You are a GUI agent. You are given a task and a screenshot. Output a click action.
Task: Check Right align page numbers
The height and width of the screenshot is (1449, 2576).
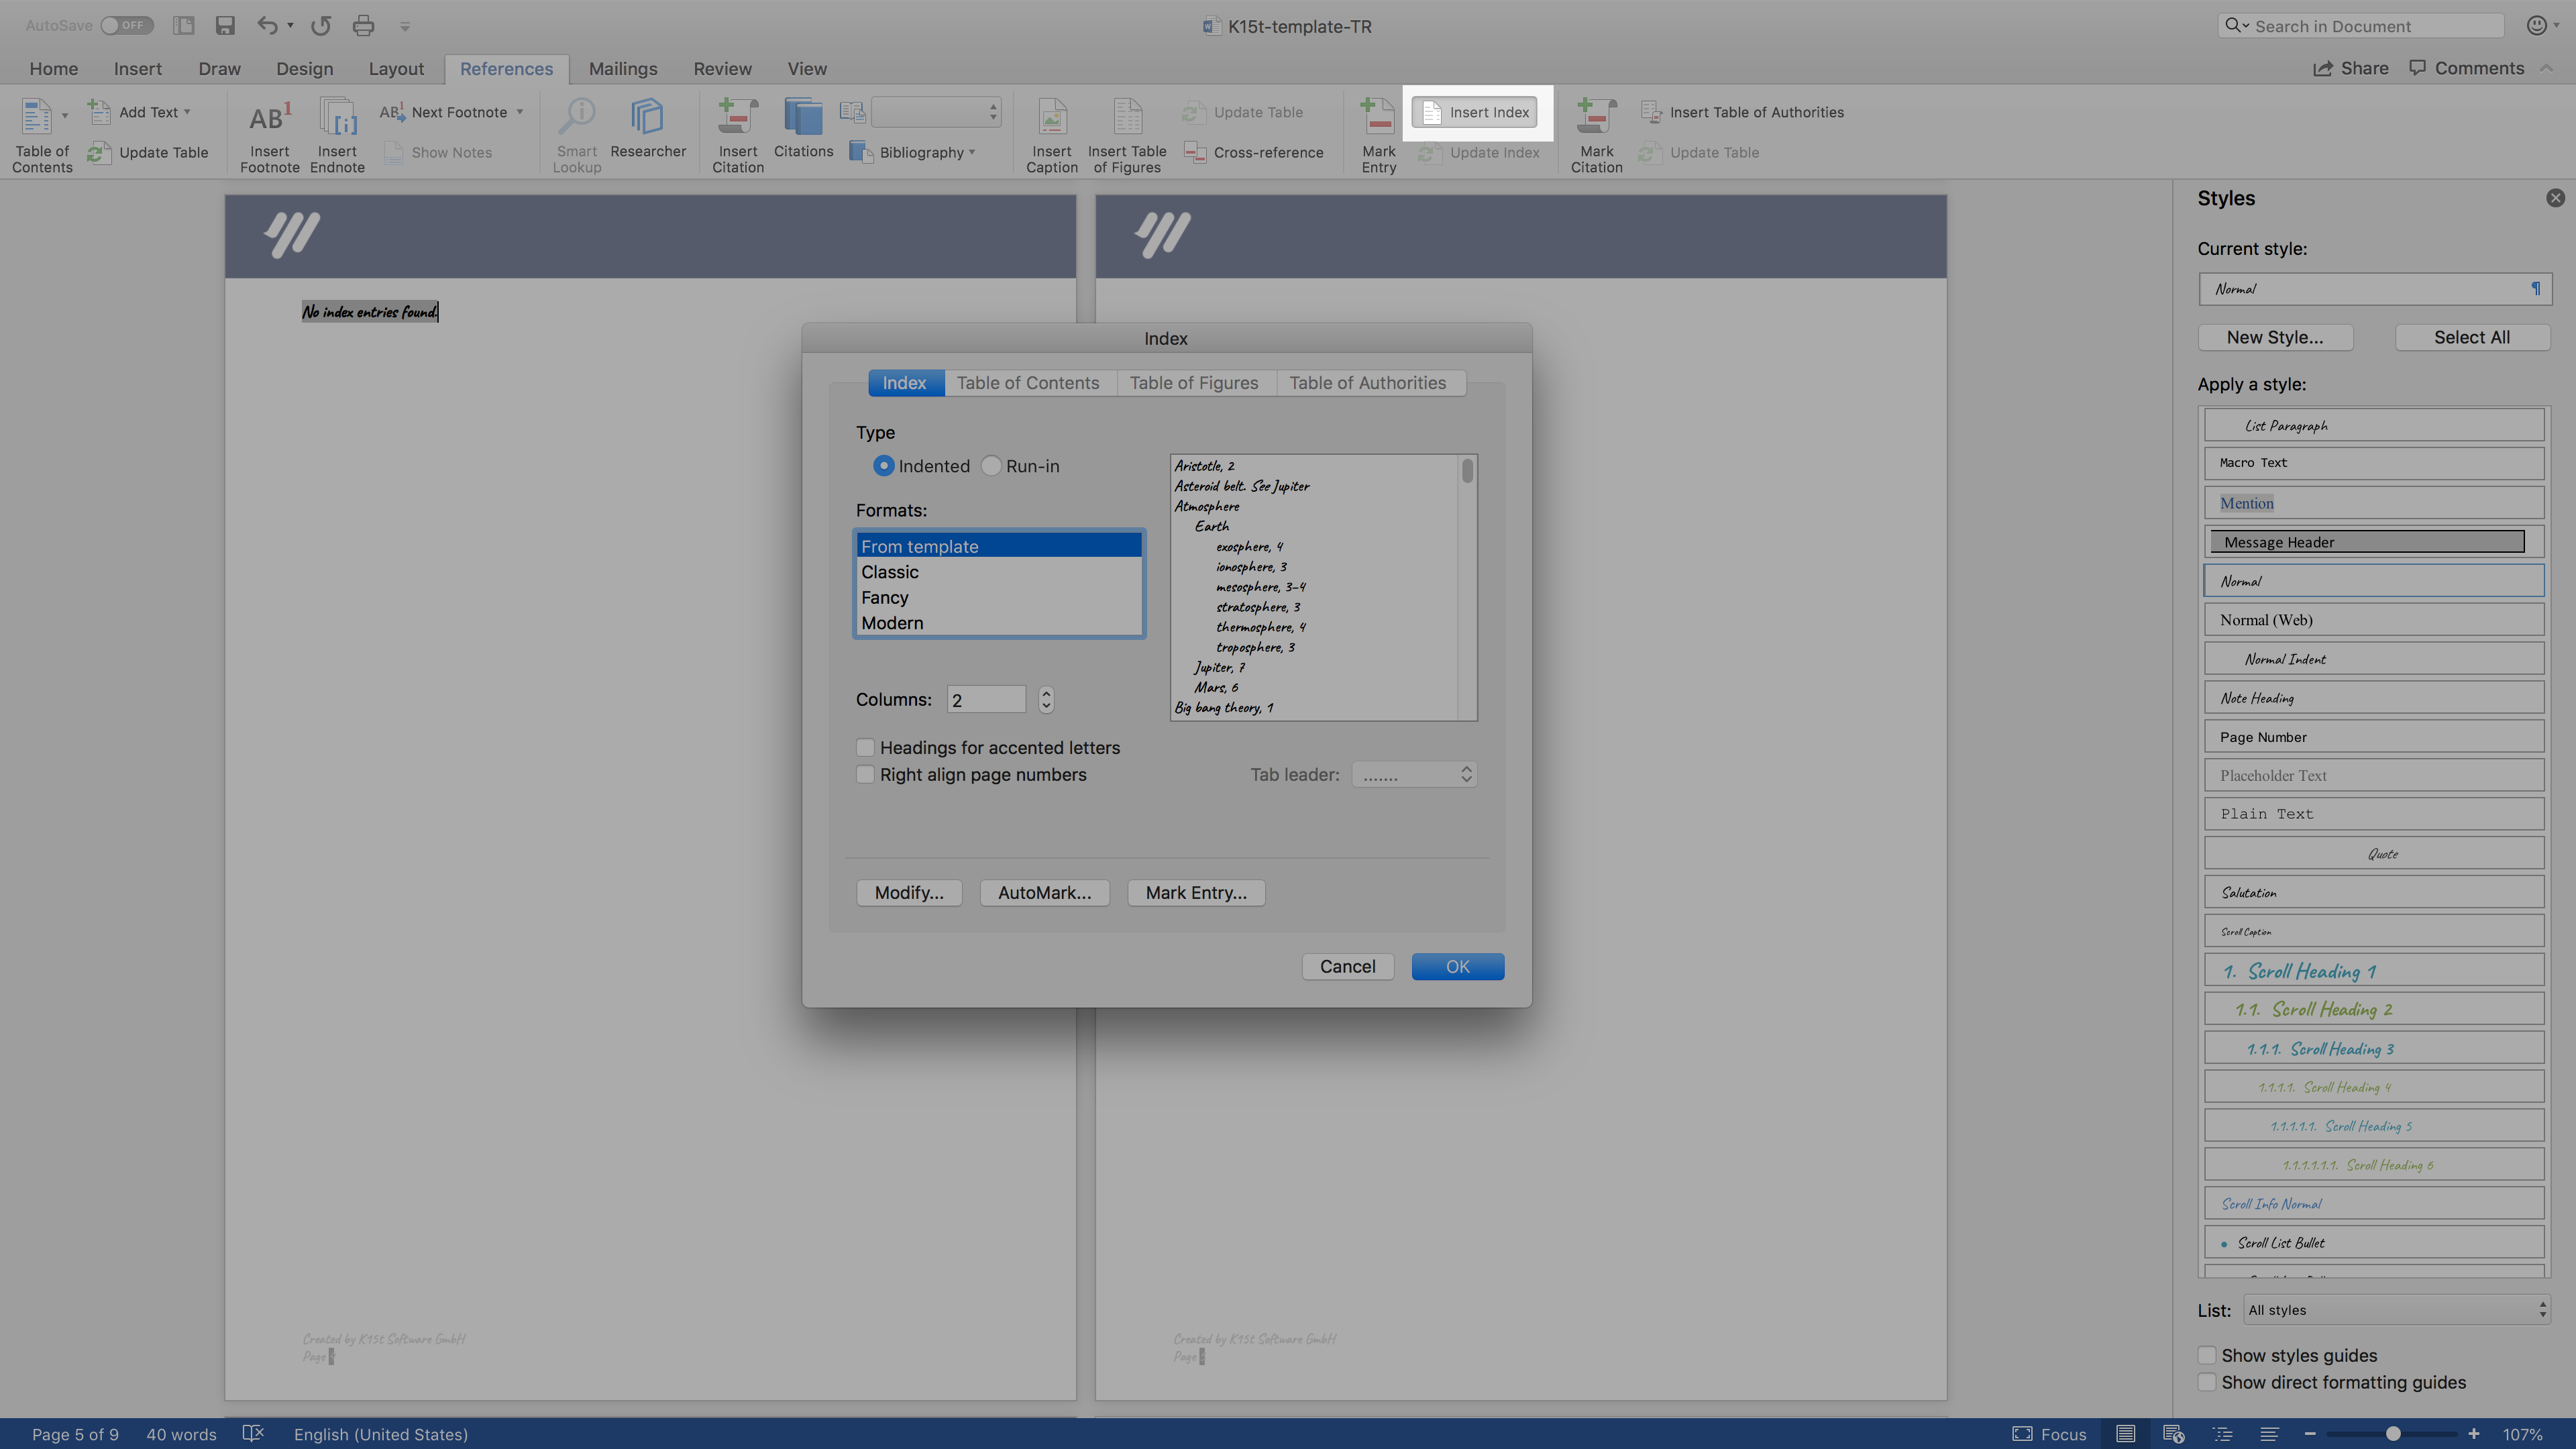pyautogui.click(x=866, y=775)
